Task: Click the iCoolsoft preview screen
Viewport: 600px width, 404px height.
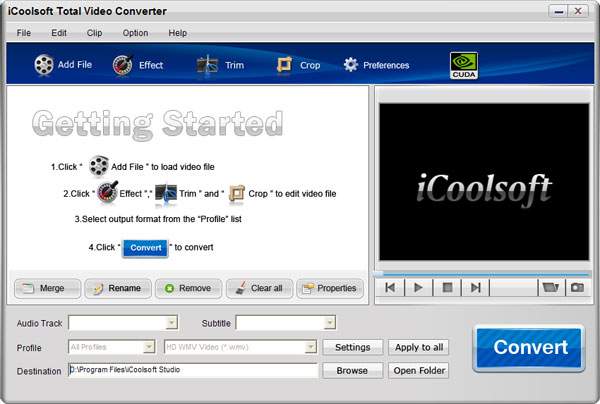Action: tap(484, 182)
